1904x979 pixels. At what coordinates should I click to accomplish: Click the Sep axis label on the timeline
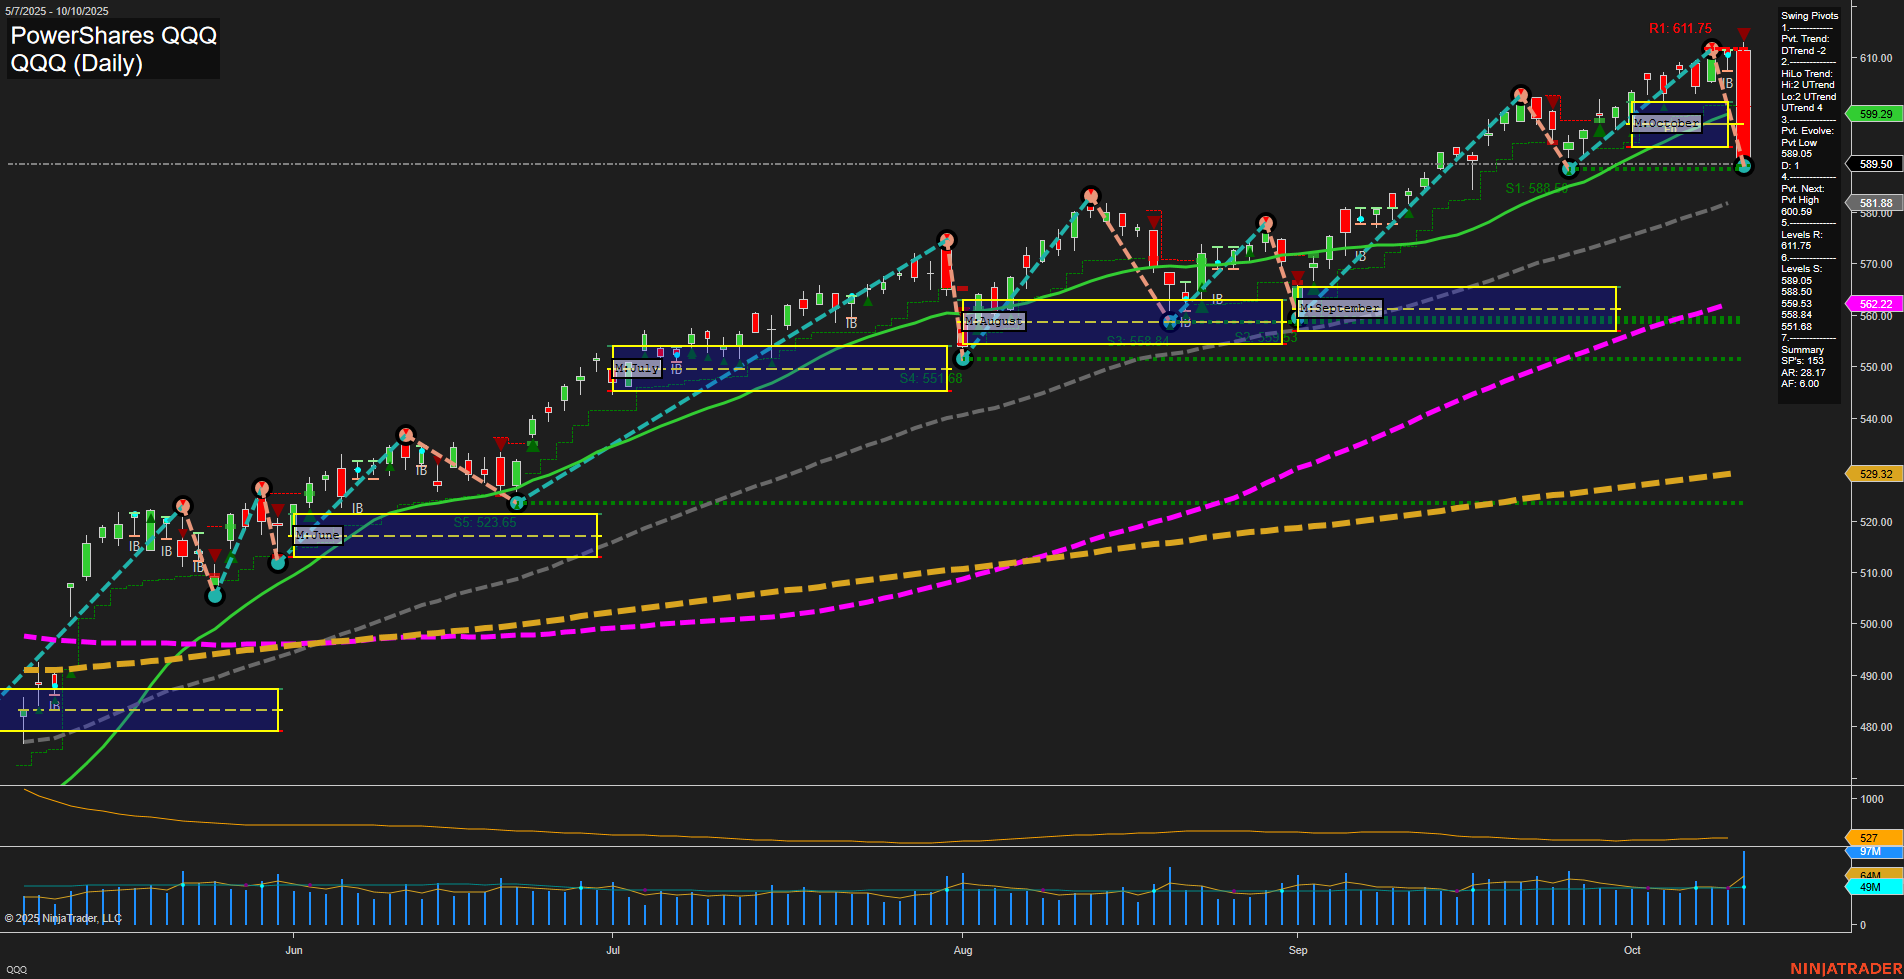1297,950
